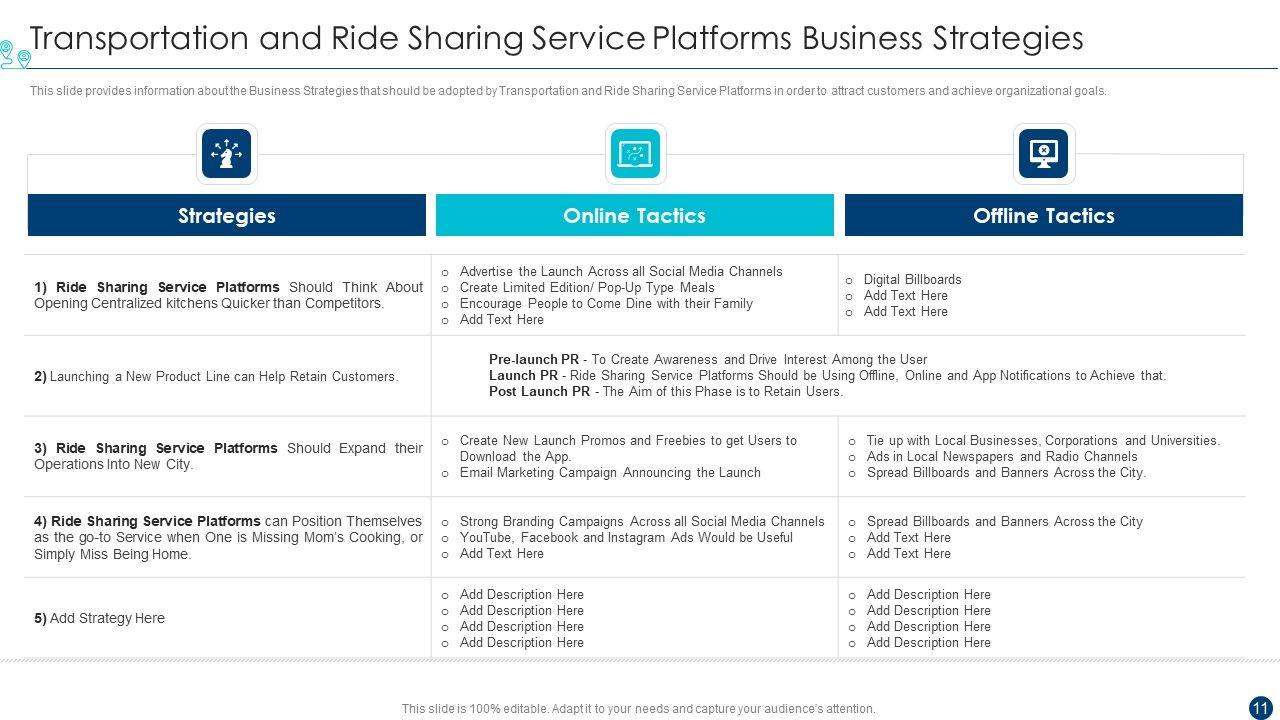Click "YouTube, Facebook and Instagram Ads Would be Useful"
1280x720 pixels.
click(x=626, y=538)
